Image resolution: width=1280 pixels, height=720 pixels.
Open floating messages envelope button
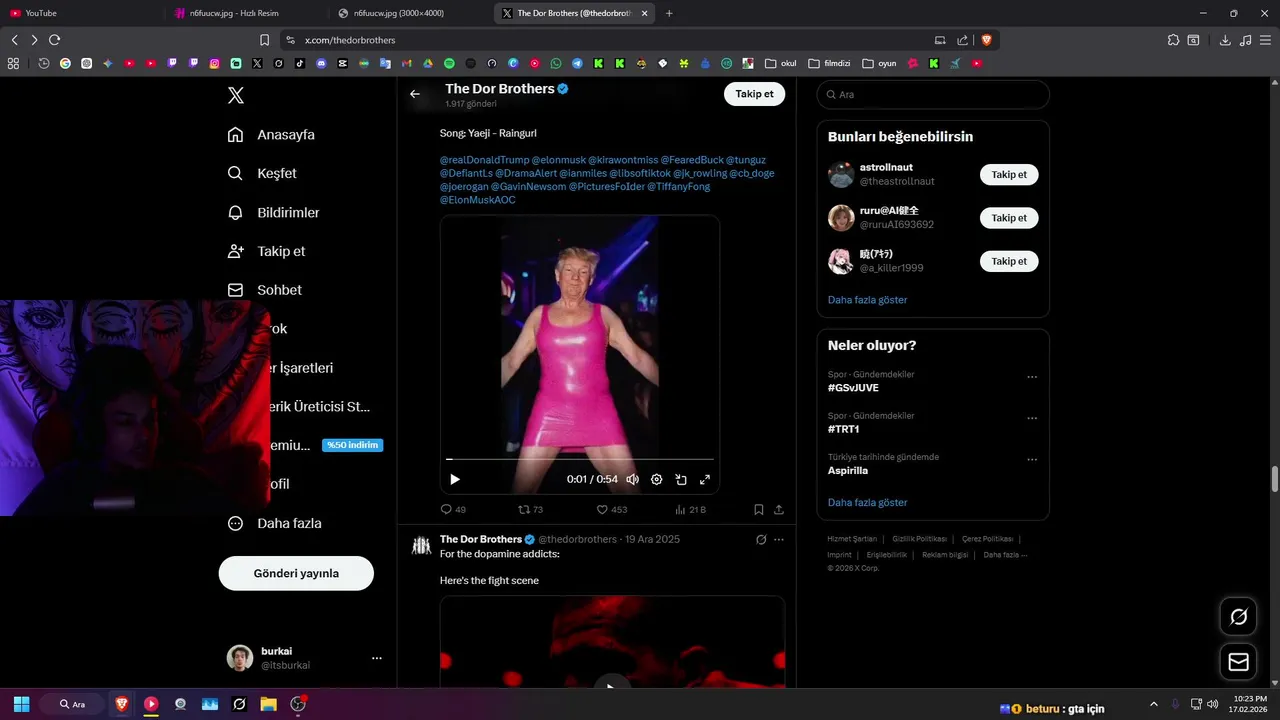[1238, 662]
